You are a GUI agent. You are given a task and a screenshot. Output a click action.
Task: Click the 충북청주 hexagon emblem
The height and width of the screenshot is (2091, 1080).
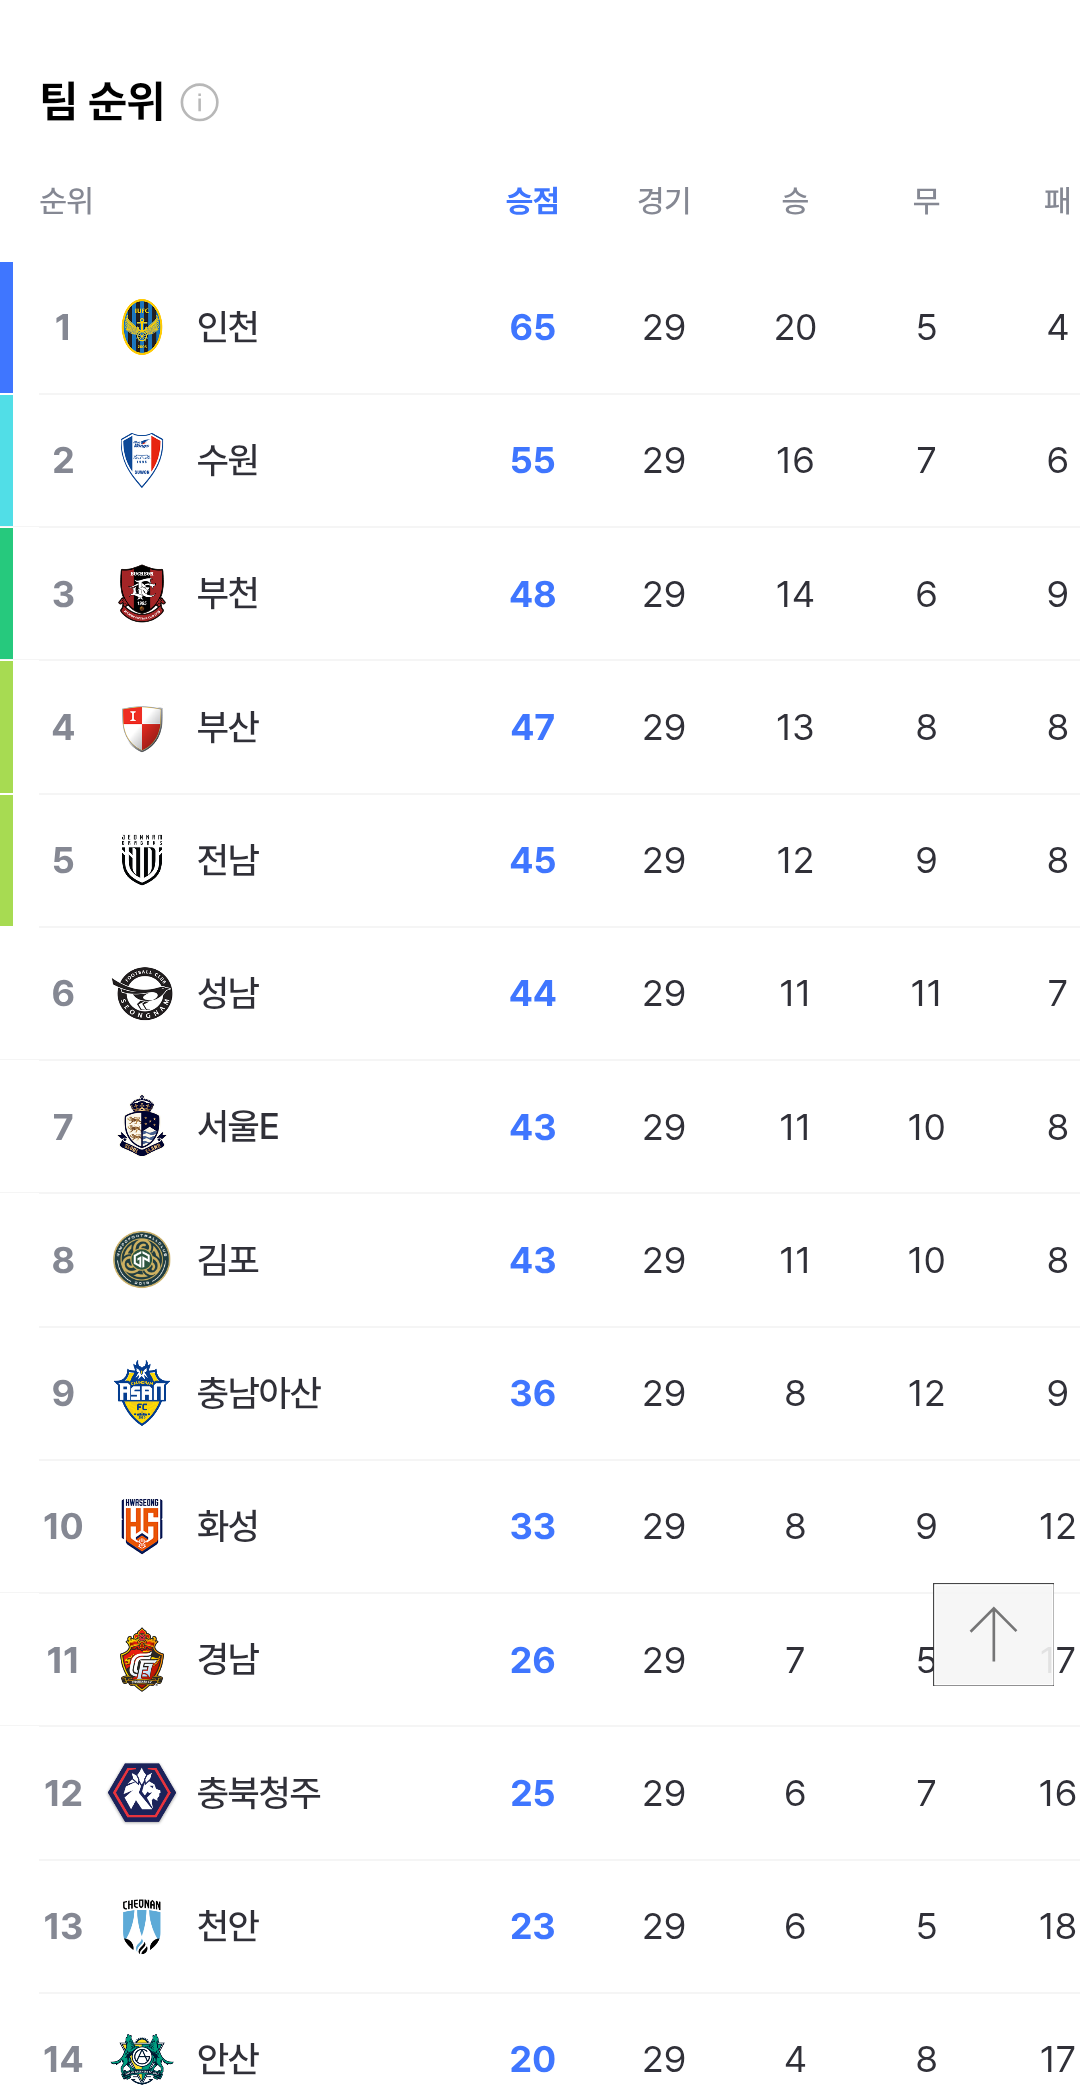pos(142,1793)
